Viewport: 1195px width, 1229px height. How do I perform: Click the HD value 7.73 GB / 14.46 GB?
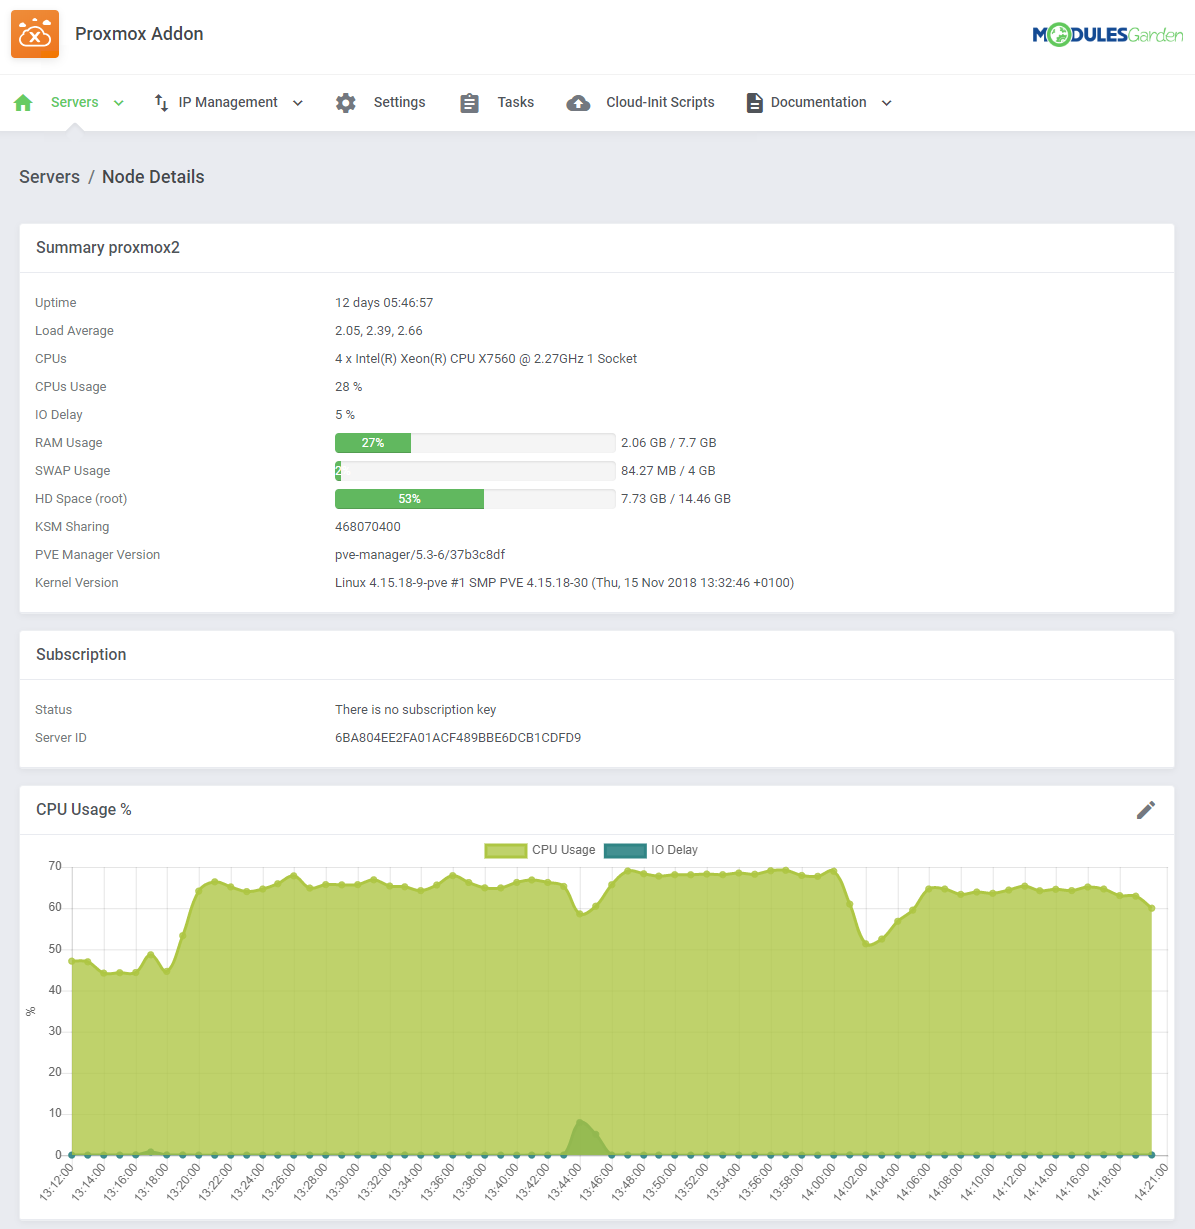point(676,499)
